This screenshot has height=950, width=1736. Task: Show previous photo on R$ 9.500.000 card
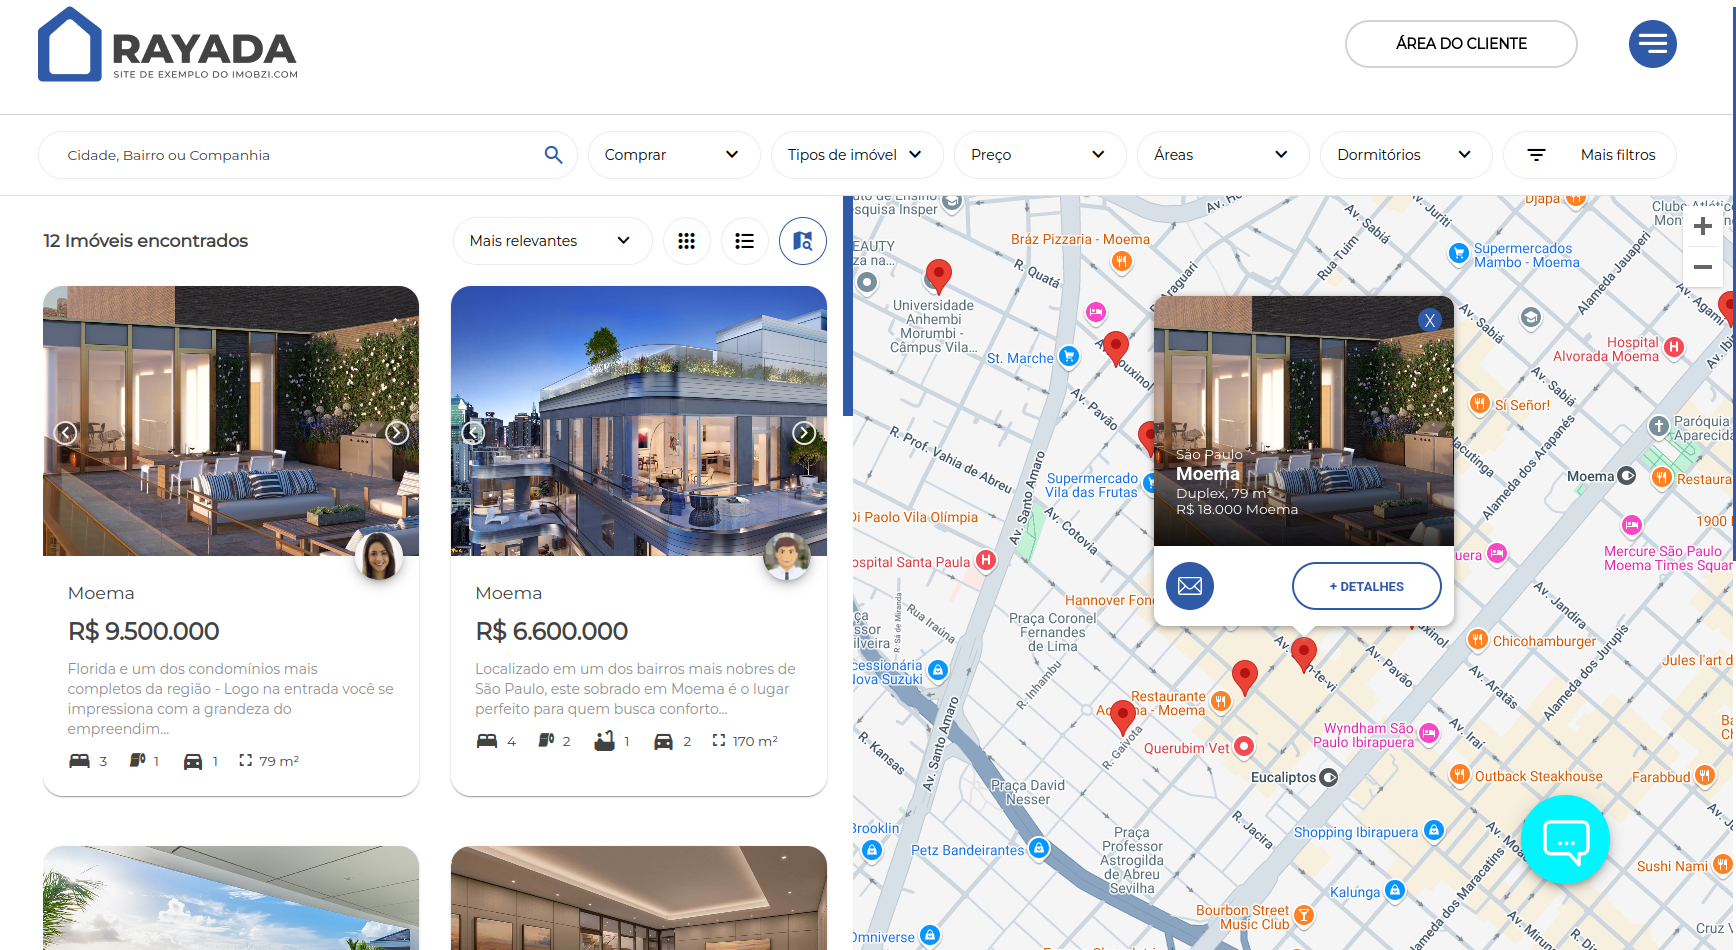coord(66,433)
